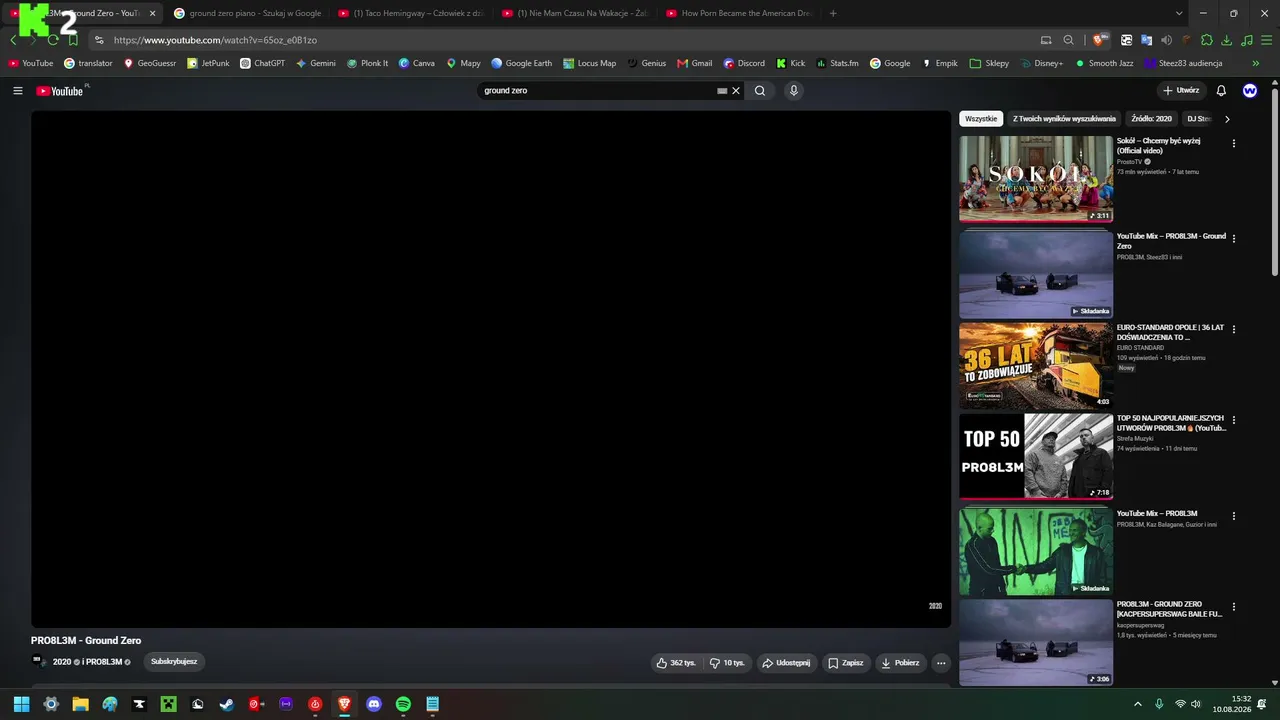The width and height of the screenshot is (1280, 720).
Task: Select the Źródło: 2020 chip
Action: [1152, 119]
